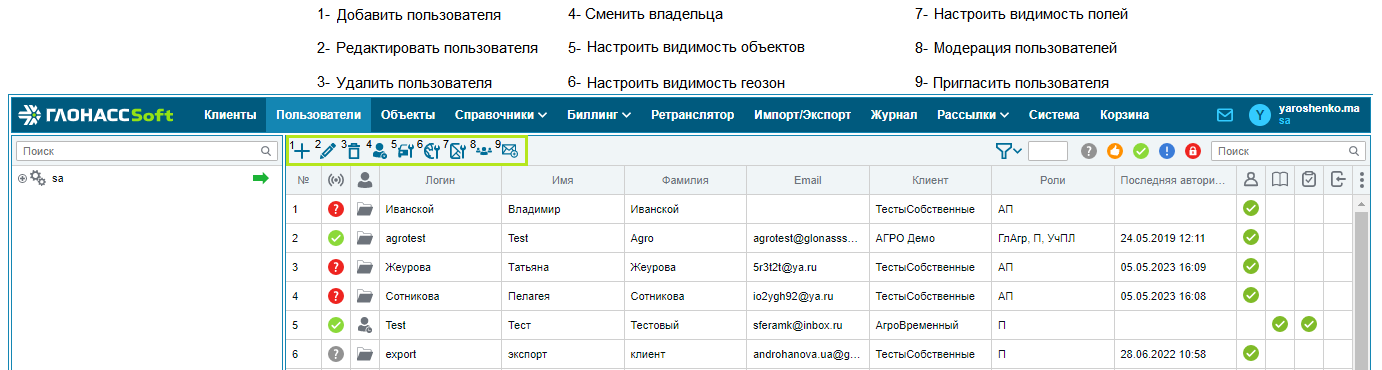
Task: Select the АгроВременный client cell
Action: point(930,325)
